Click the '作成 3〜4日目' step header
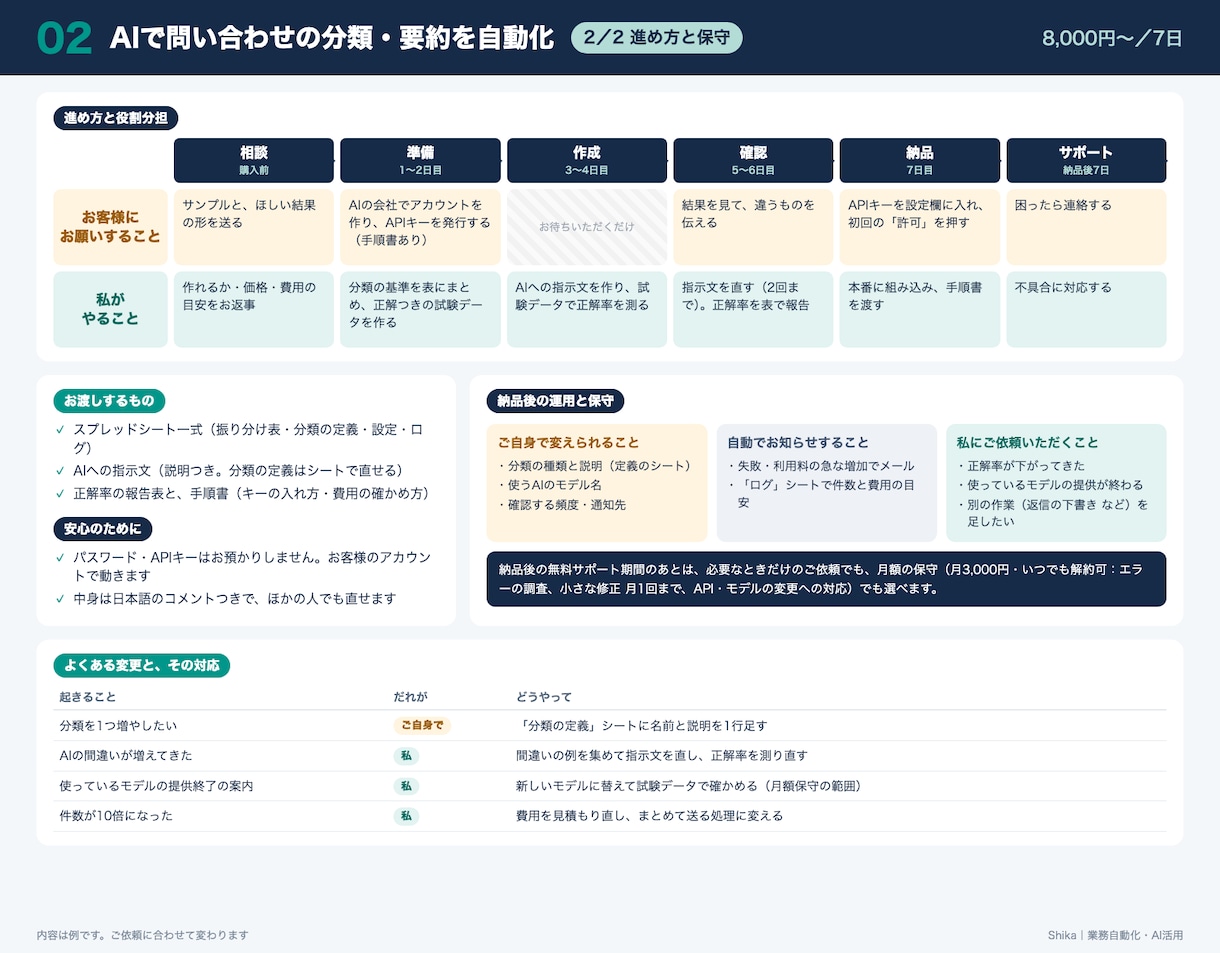Viewport: 1220px width, 953px height. pos(587,160)
